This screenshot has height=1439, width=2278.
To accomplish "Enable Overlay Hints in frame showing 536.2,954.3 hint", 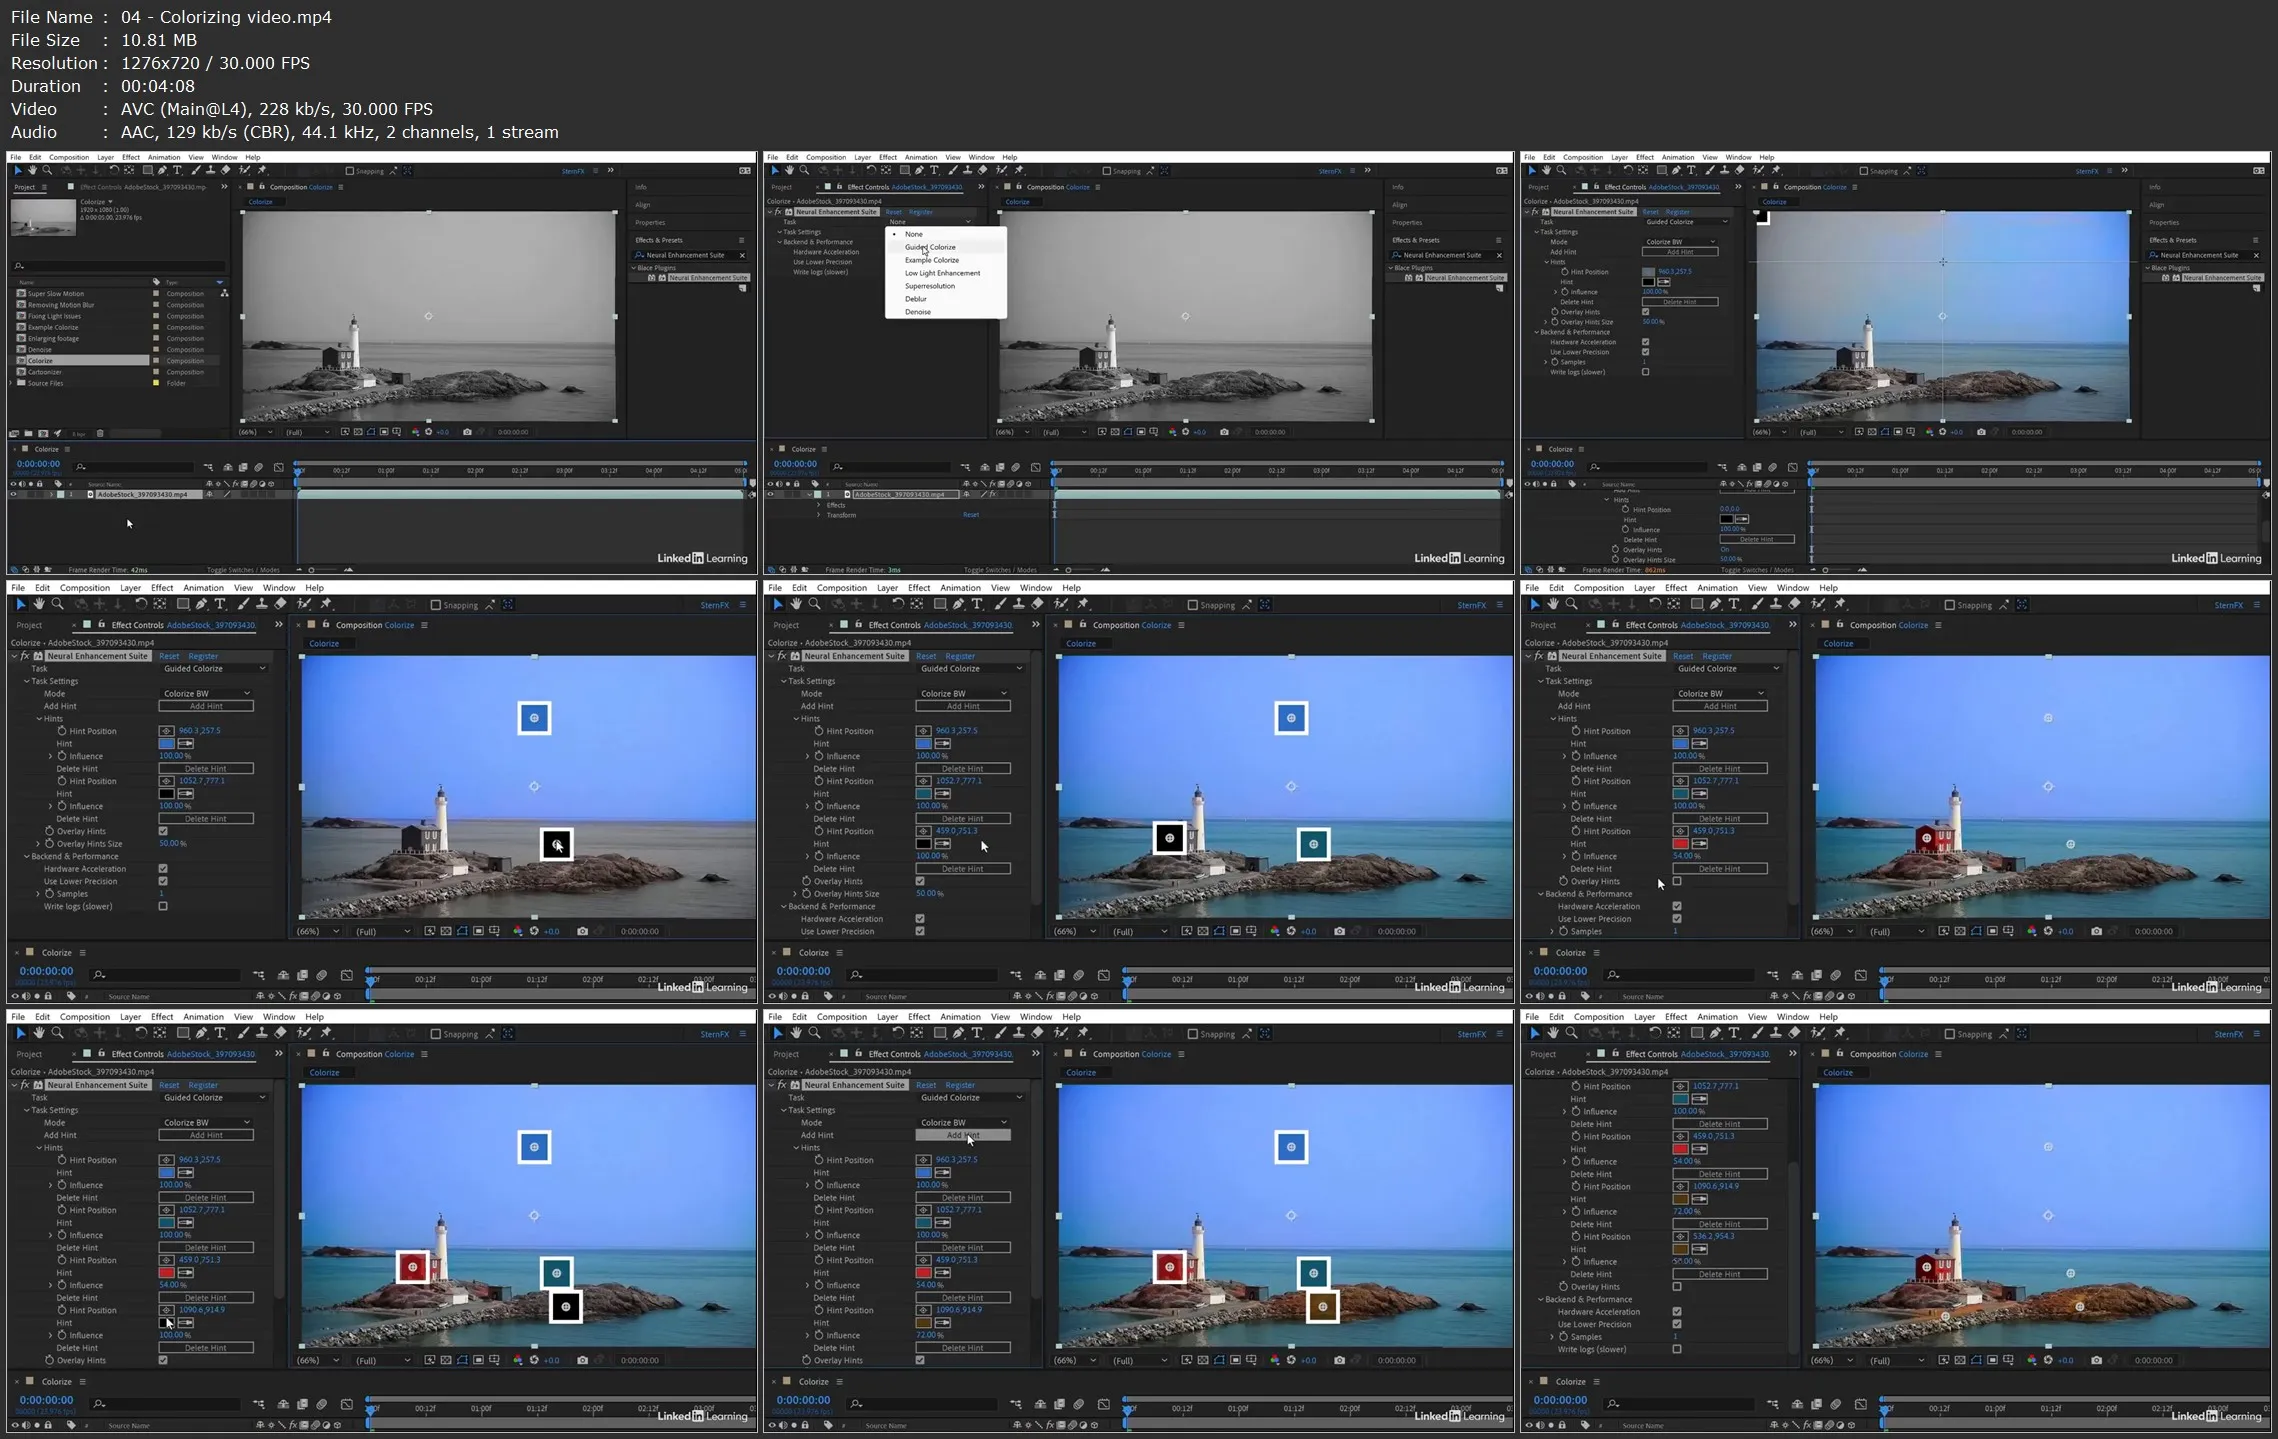I will [x=1677, y=1287].
